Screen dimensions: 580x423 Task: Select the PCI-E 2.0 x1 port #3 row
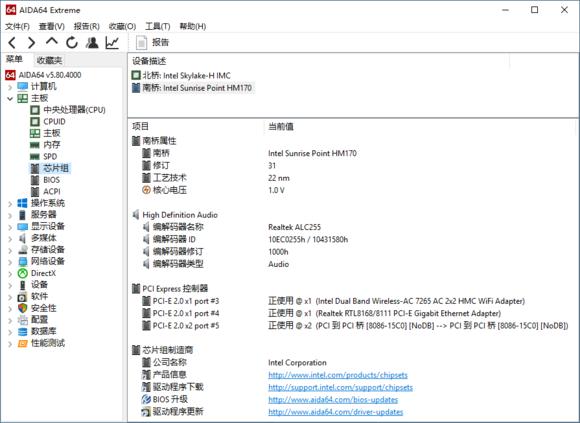point(334,301)
